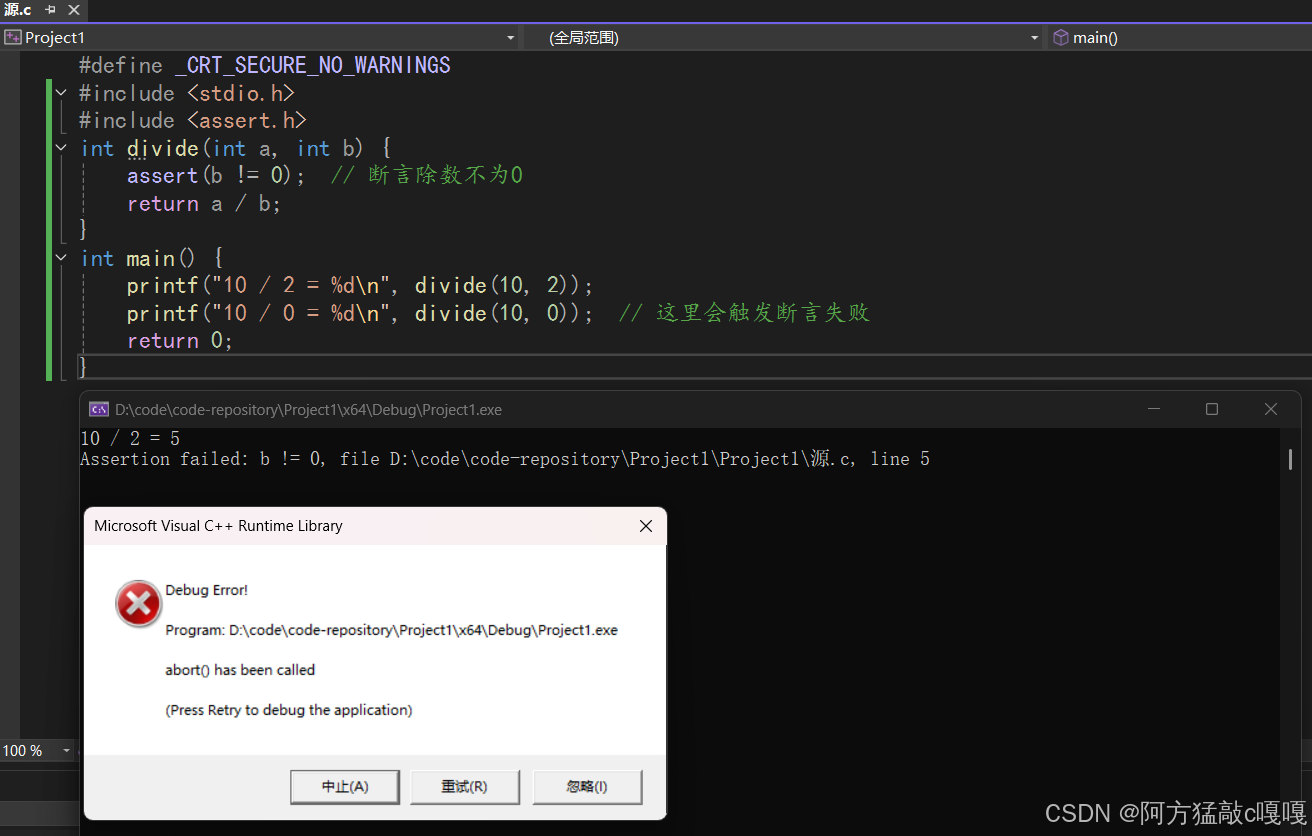Viewport: 1312px width, 836px height.
Task: Open the 100 % zoom dropdown
Action: click(67, 751)
